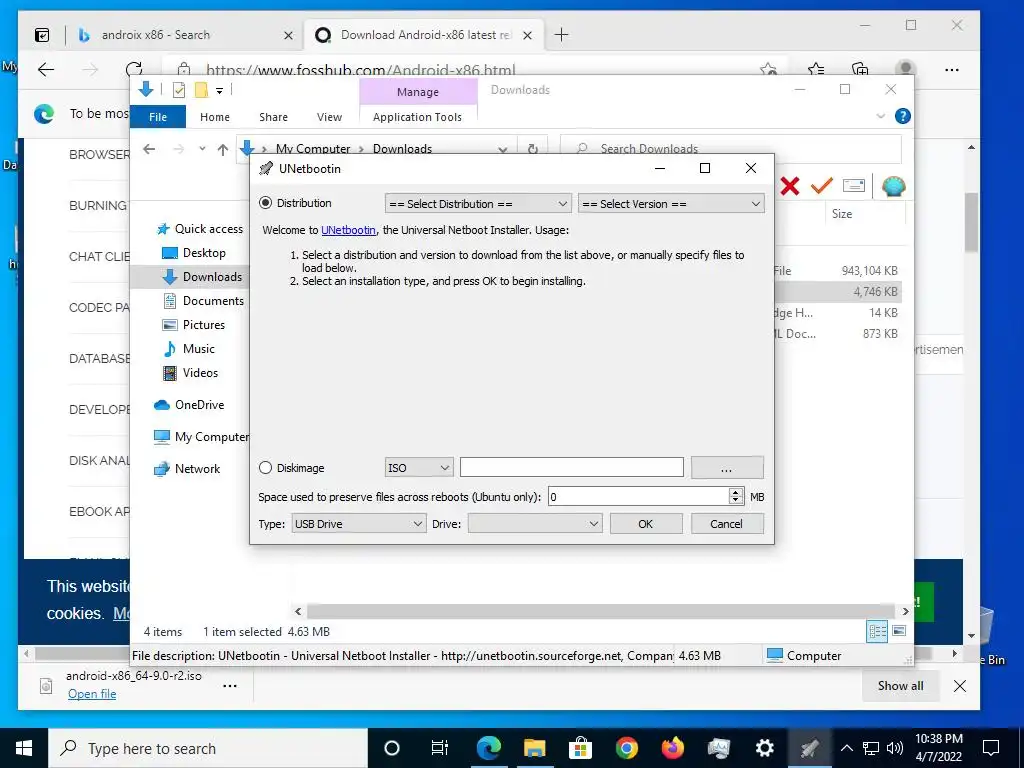The height and width of the screenshot is (768, 1024).
Task: Open Settings gear from taskbar
Action: 764,748
